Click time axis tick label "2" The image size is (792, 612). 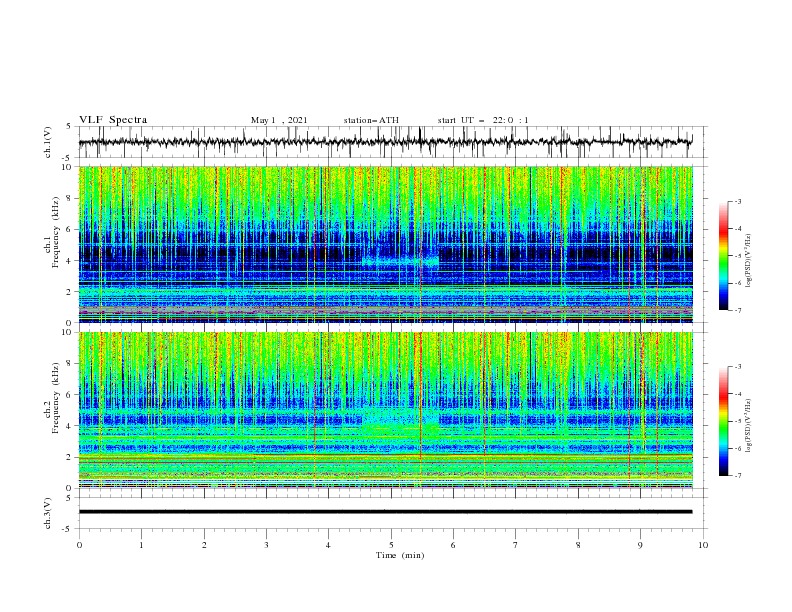point(204,545)
